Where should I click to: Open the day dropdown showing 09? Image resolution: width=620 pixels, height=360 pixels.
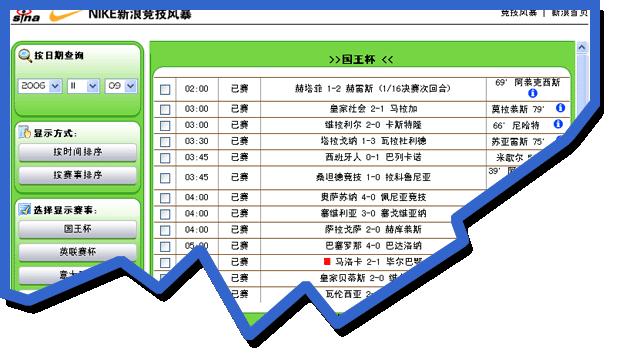click(x=121, y=86)
